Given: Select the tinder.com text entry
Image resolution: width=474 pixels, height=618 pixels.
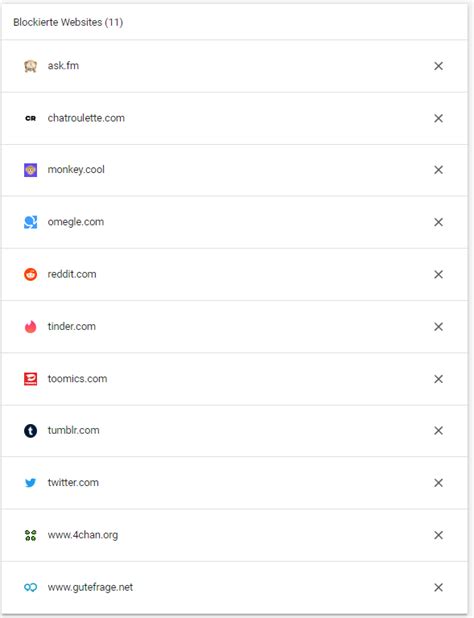Looking at the screenshot, I should coord(71,326).
